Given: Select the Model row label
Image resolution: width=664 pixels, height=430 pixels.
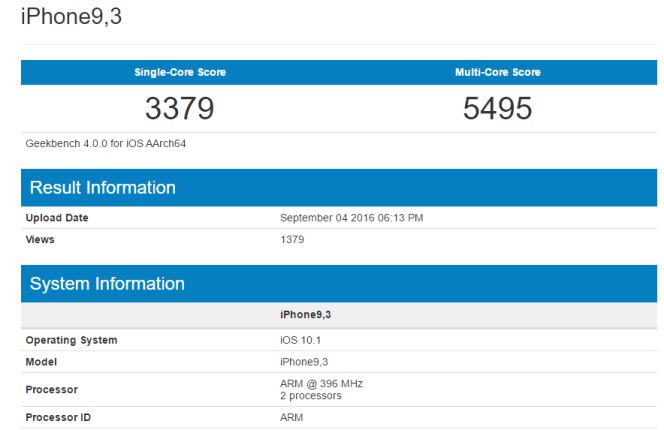Looking at the screenshot, I should [x=41, y=362].
